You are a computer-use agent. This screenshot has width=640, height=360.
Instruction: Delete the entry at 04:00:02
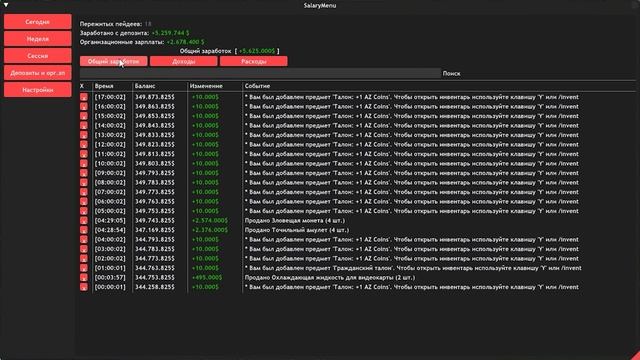(84, 239)
